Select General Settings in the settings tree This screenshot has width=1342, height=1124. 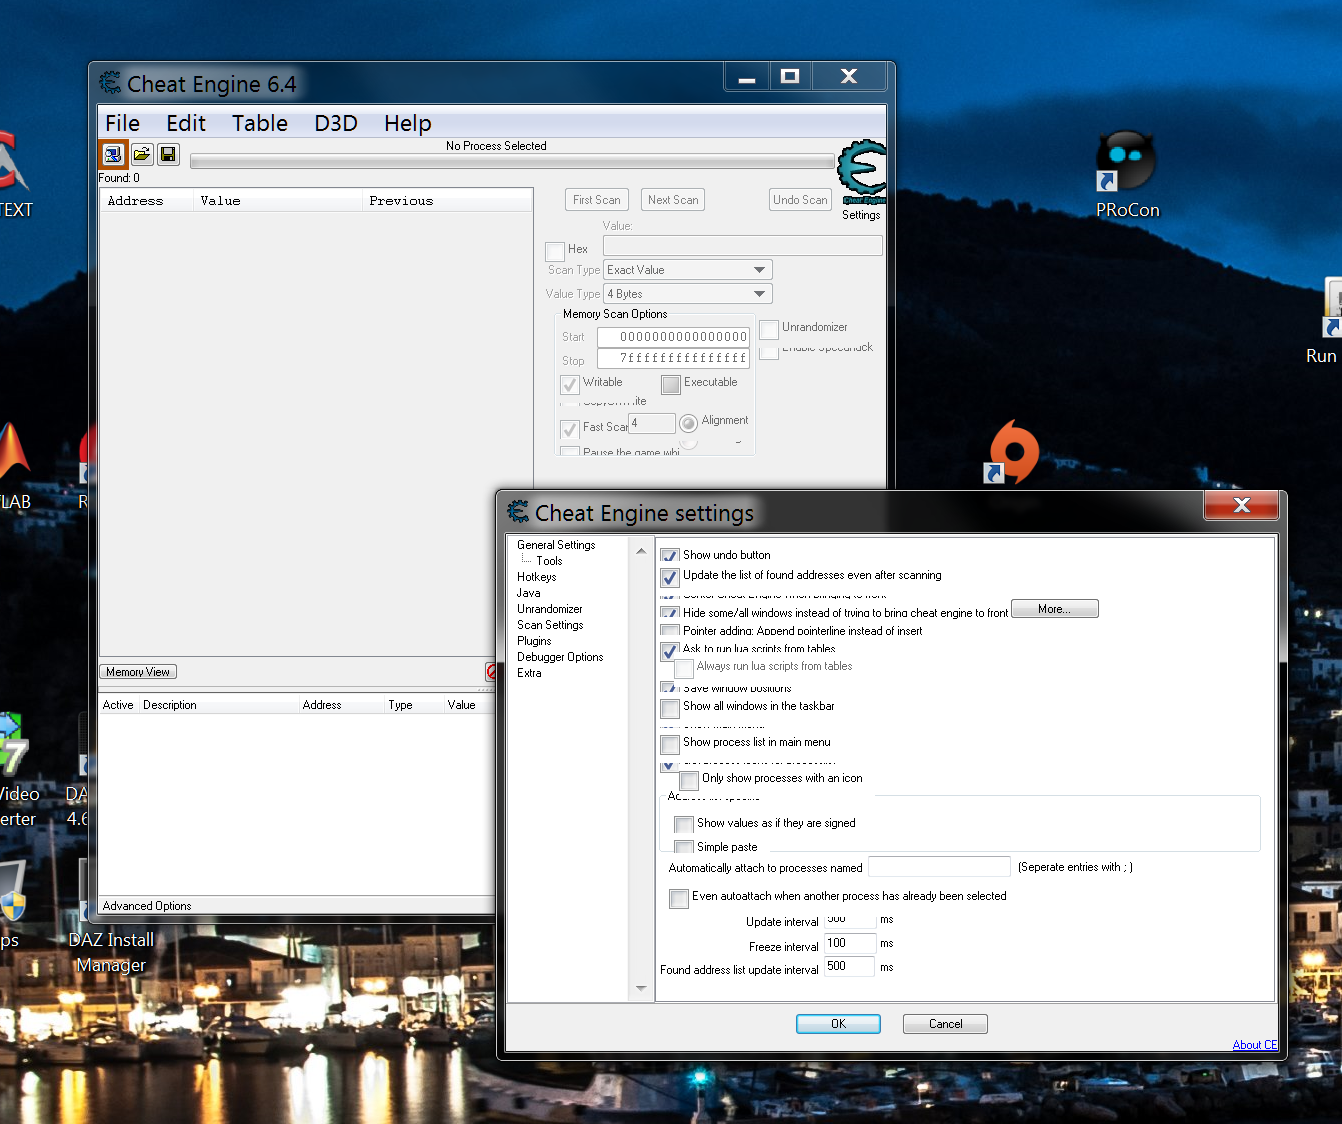[556, 545]
